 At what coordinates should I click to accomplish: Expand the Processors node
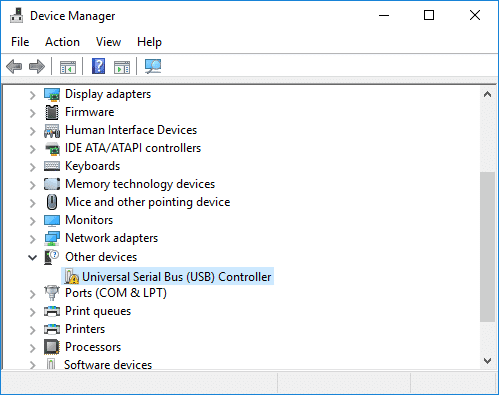point(32,348)
